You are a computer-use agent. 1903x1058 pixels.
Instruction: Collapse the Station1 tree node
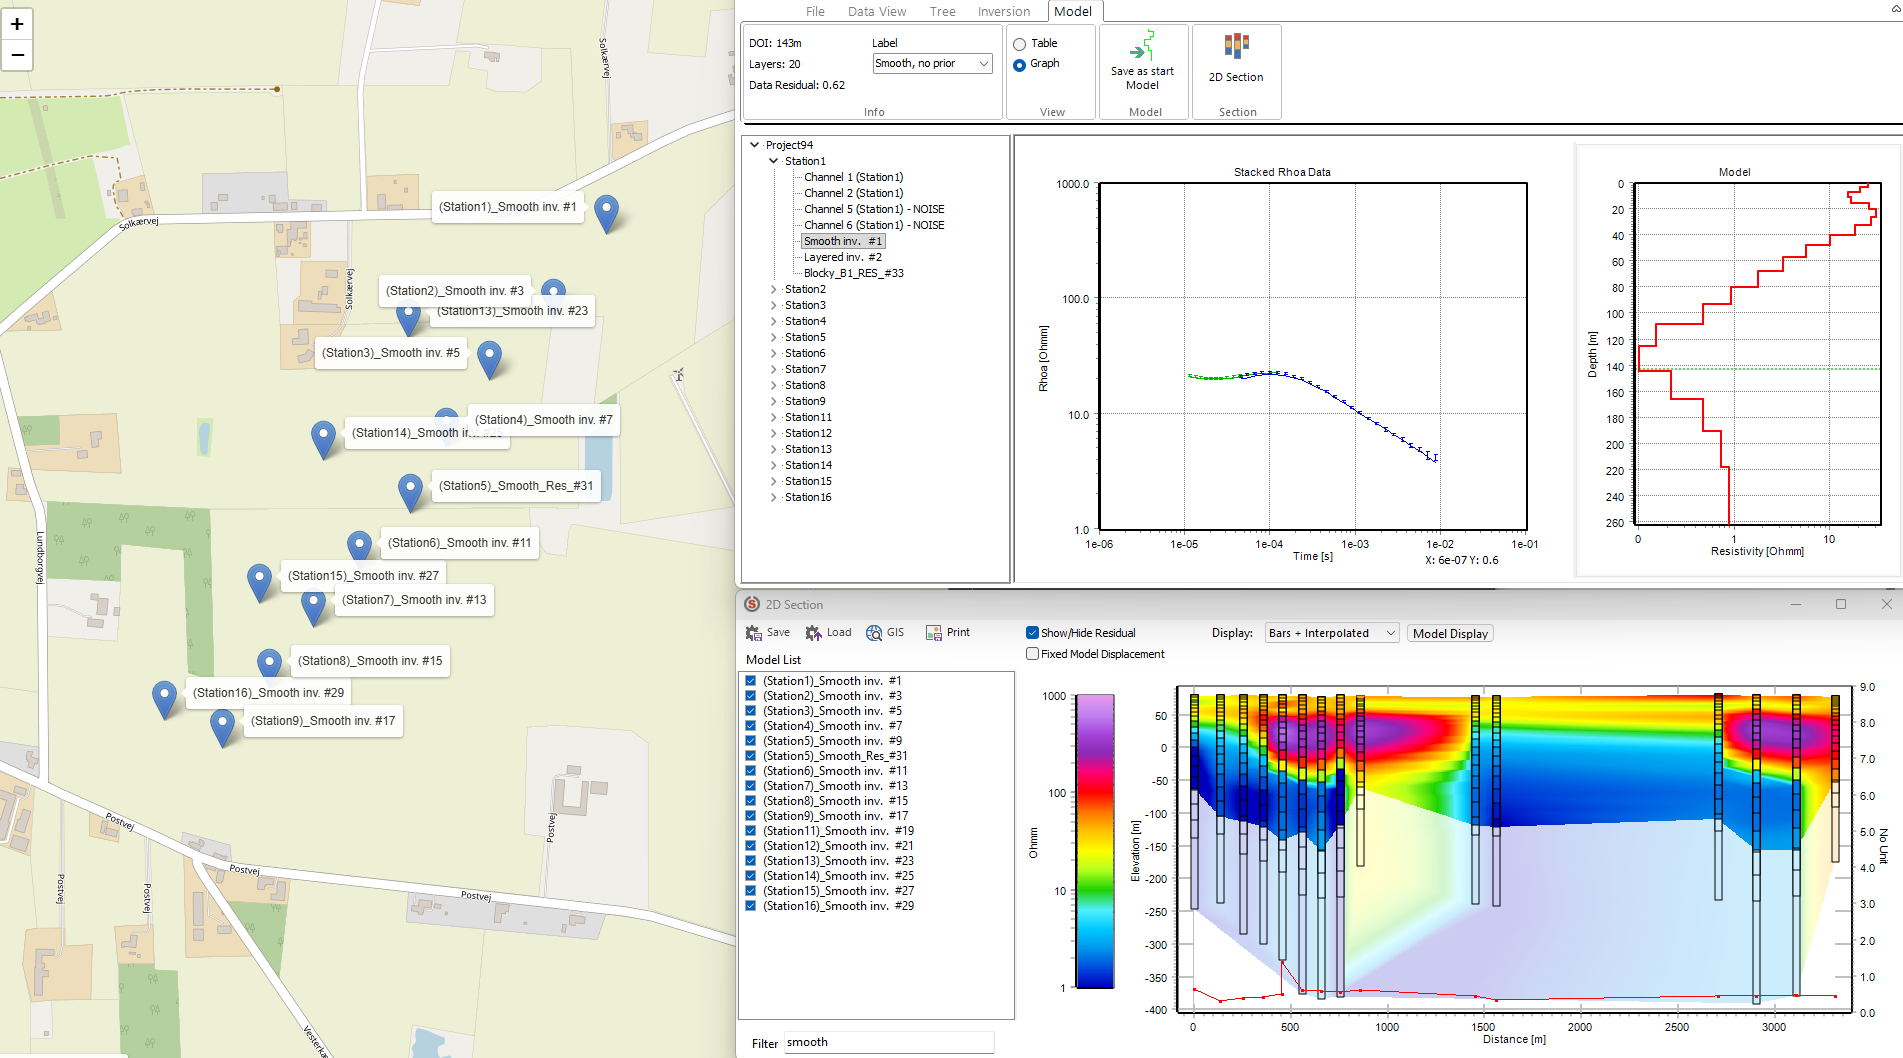pos(773,161)
